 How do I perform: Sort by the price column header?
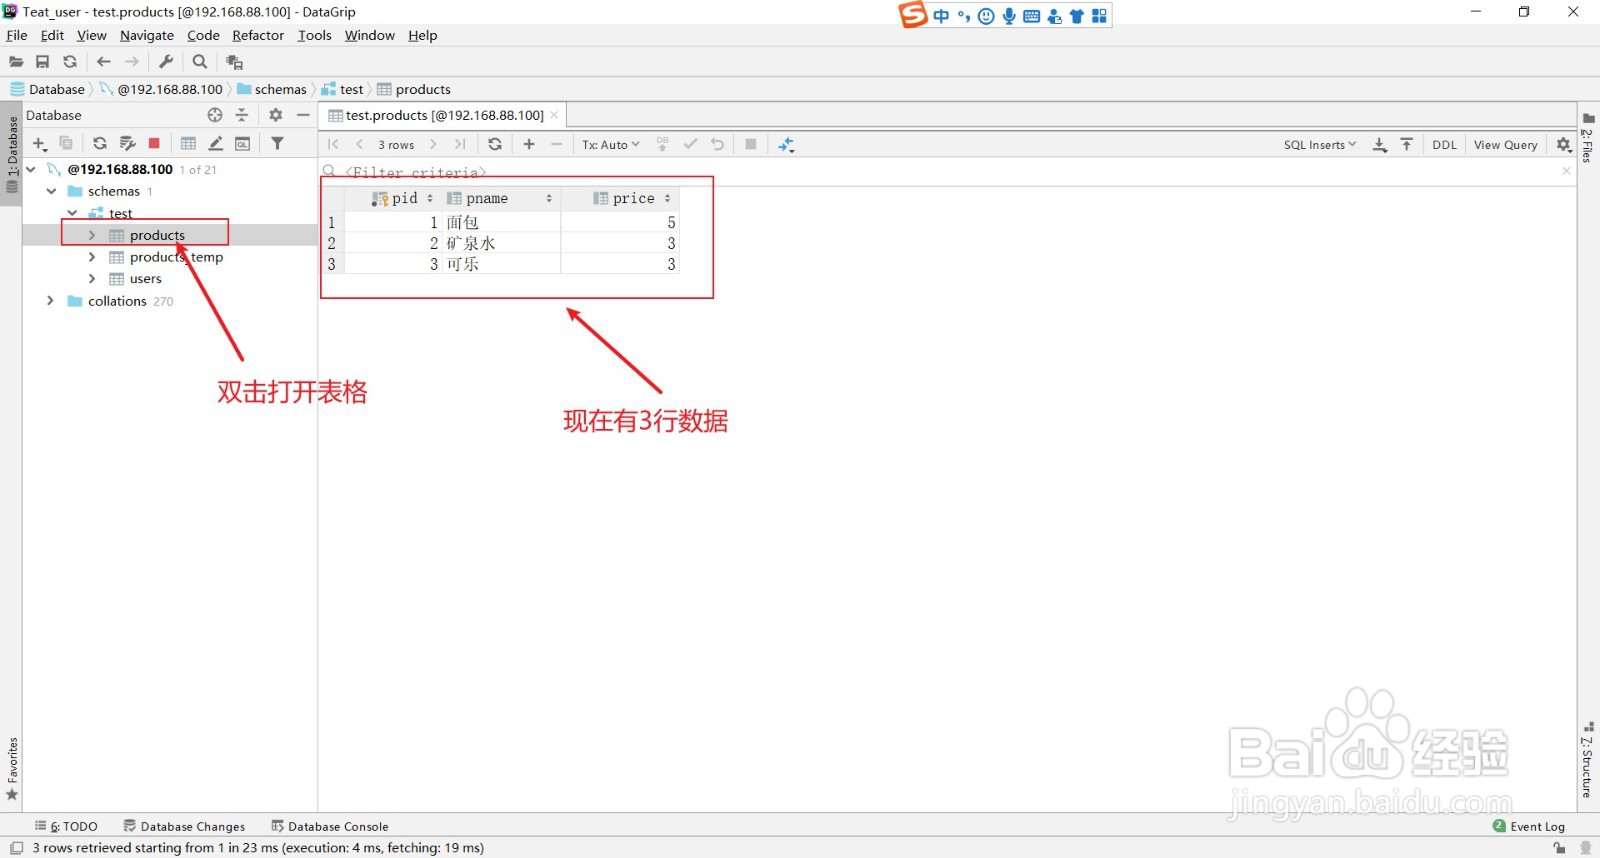click(620, 198)
